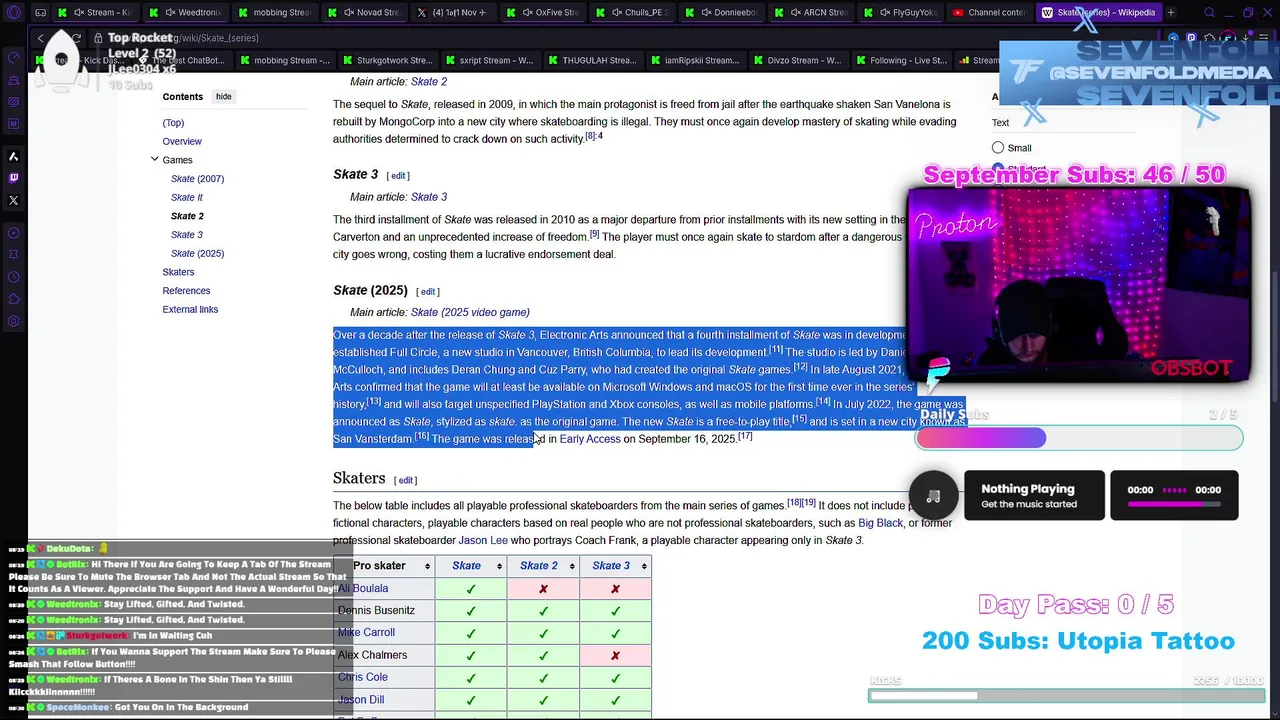Open GX Control in the sidebar

point(14,57)
